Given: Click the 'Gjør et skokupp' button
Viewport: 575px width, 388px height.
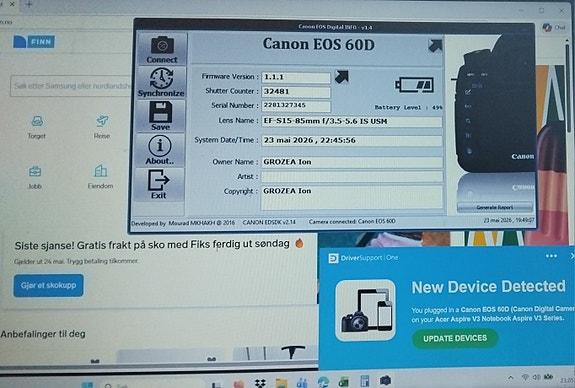Looking at the screenshot, I should coord(48,285).
